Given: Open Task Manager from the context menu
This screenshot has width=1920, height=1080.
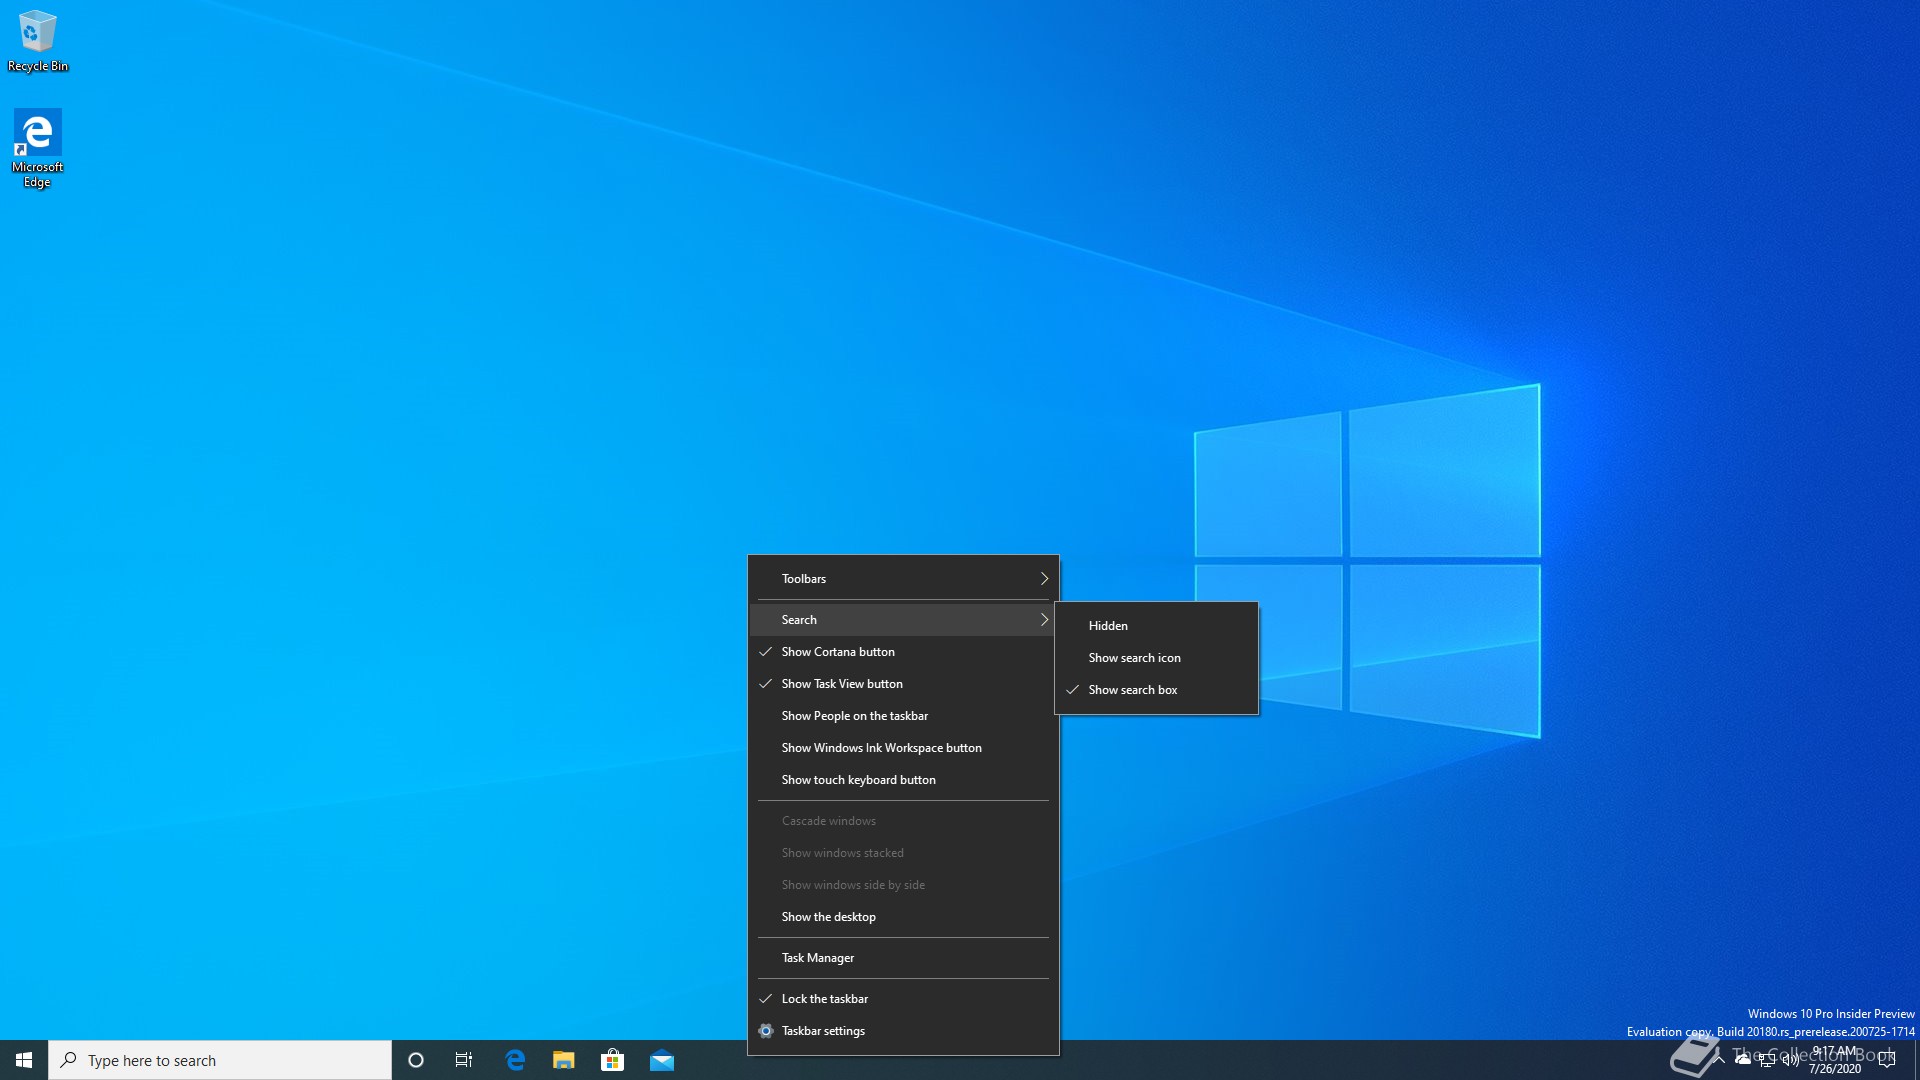Looking at the screenshot, I should point(818,958).
